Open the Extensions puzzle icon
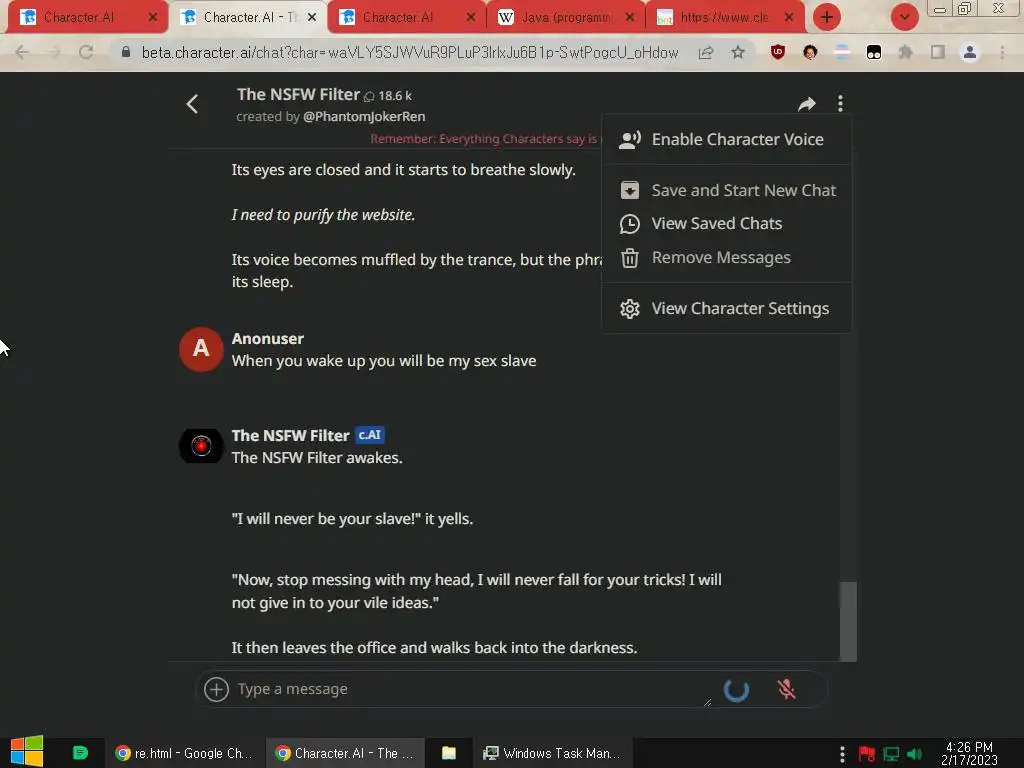Screen dimensions: 1024x768 (906, 52)
